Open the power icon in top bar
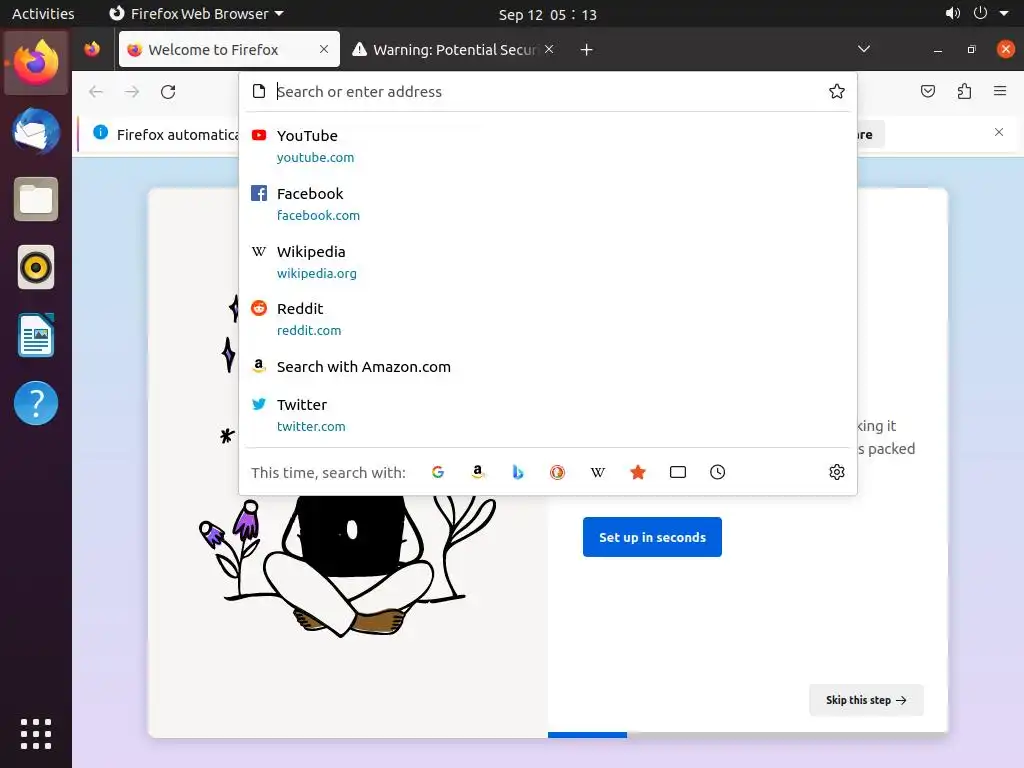The image size is (1024, 768). click(x=980, y=13)
